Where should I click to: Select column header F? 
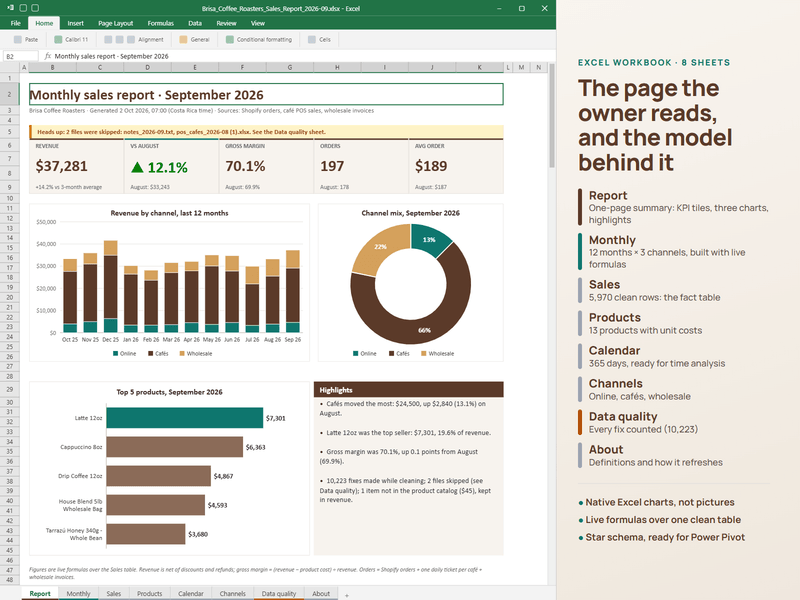click(242, 67)
